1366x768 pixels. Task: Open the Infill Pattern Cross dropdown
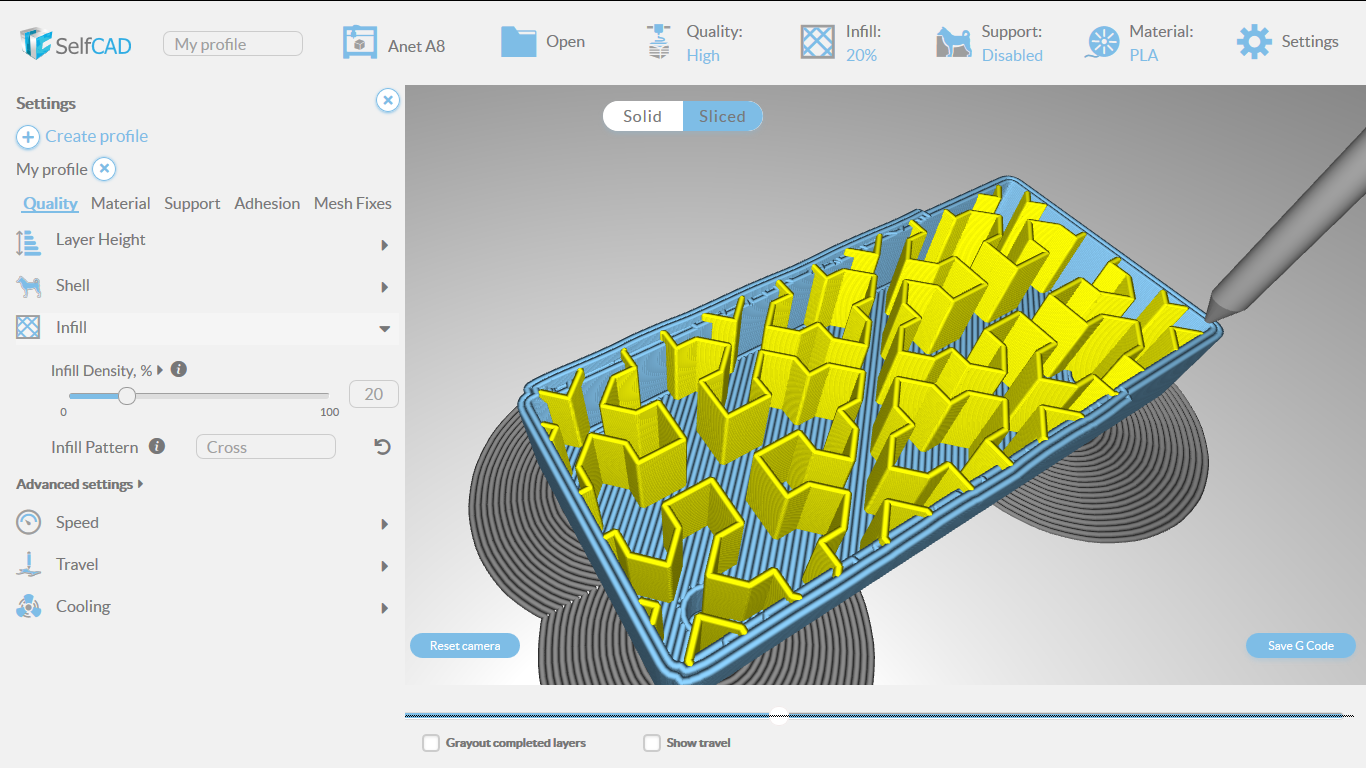coord(266,447)
